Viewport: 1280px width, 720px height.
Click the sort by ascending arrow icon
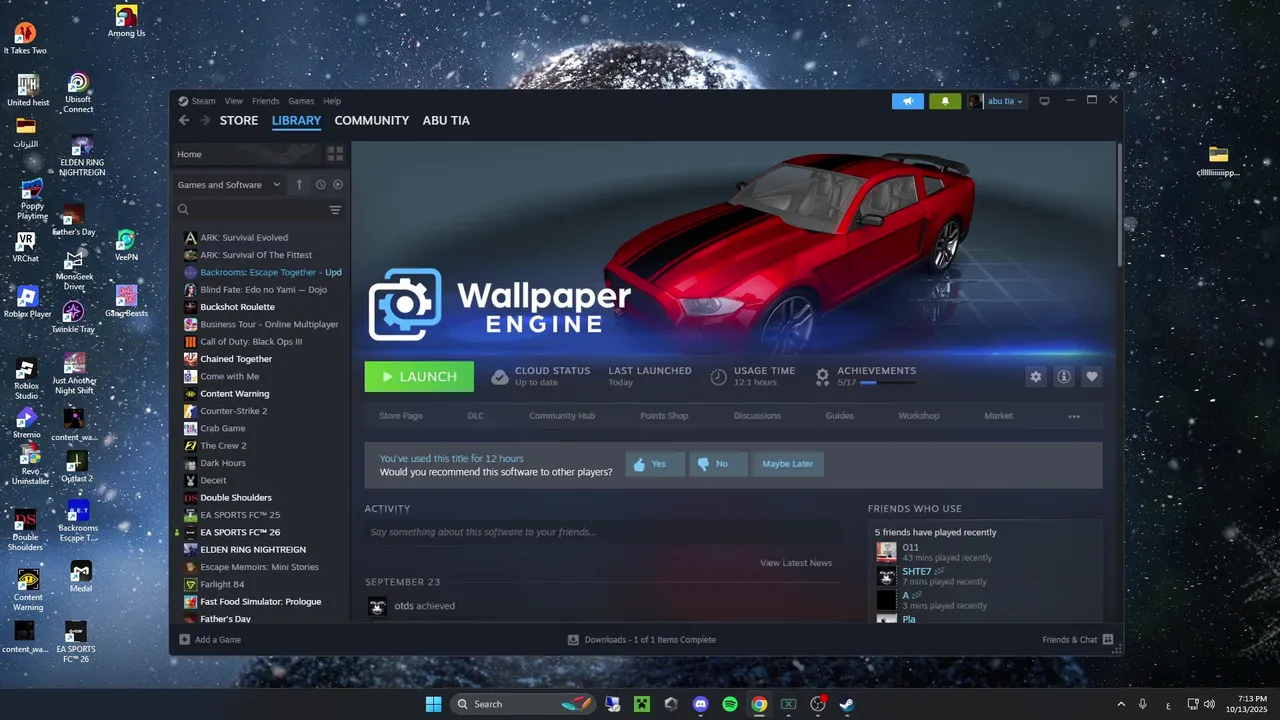pyautogui.click(x=299, y=184)
